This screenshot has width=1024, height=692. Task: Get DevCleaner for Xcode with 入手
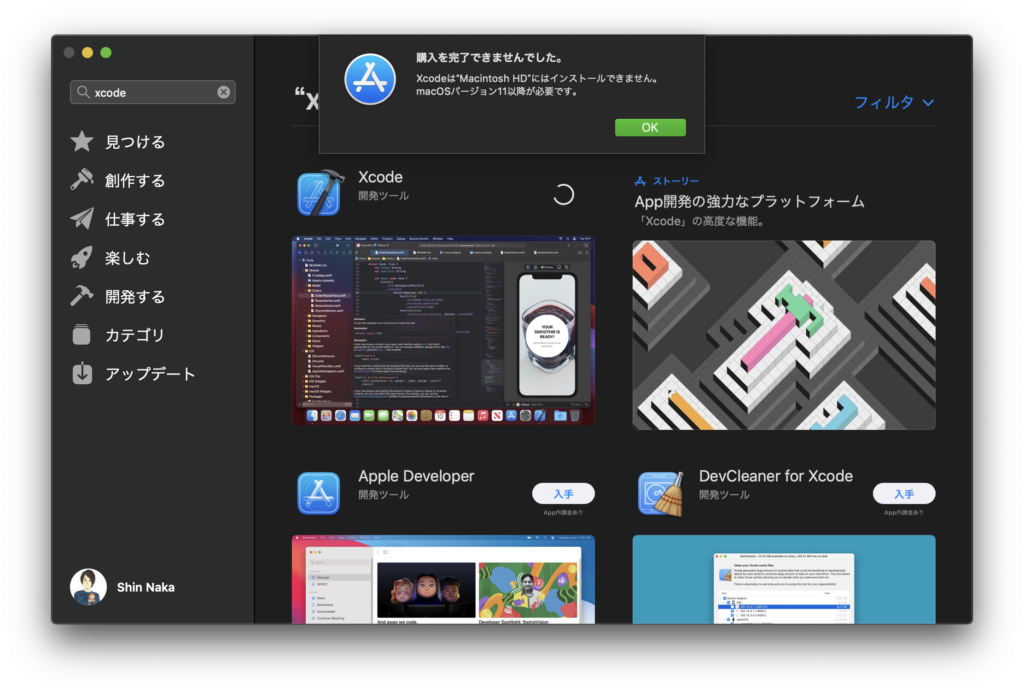[903, 493]
